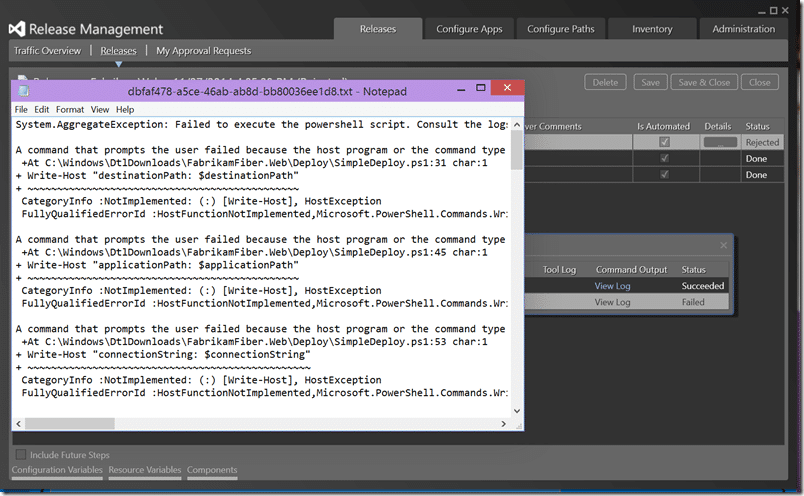
Task: Click the Succeeded status cell
Action: (702, 286)
